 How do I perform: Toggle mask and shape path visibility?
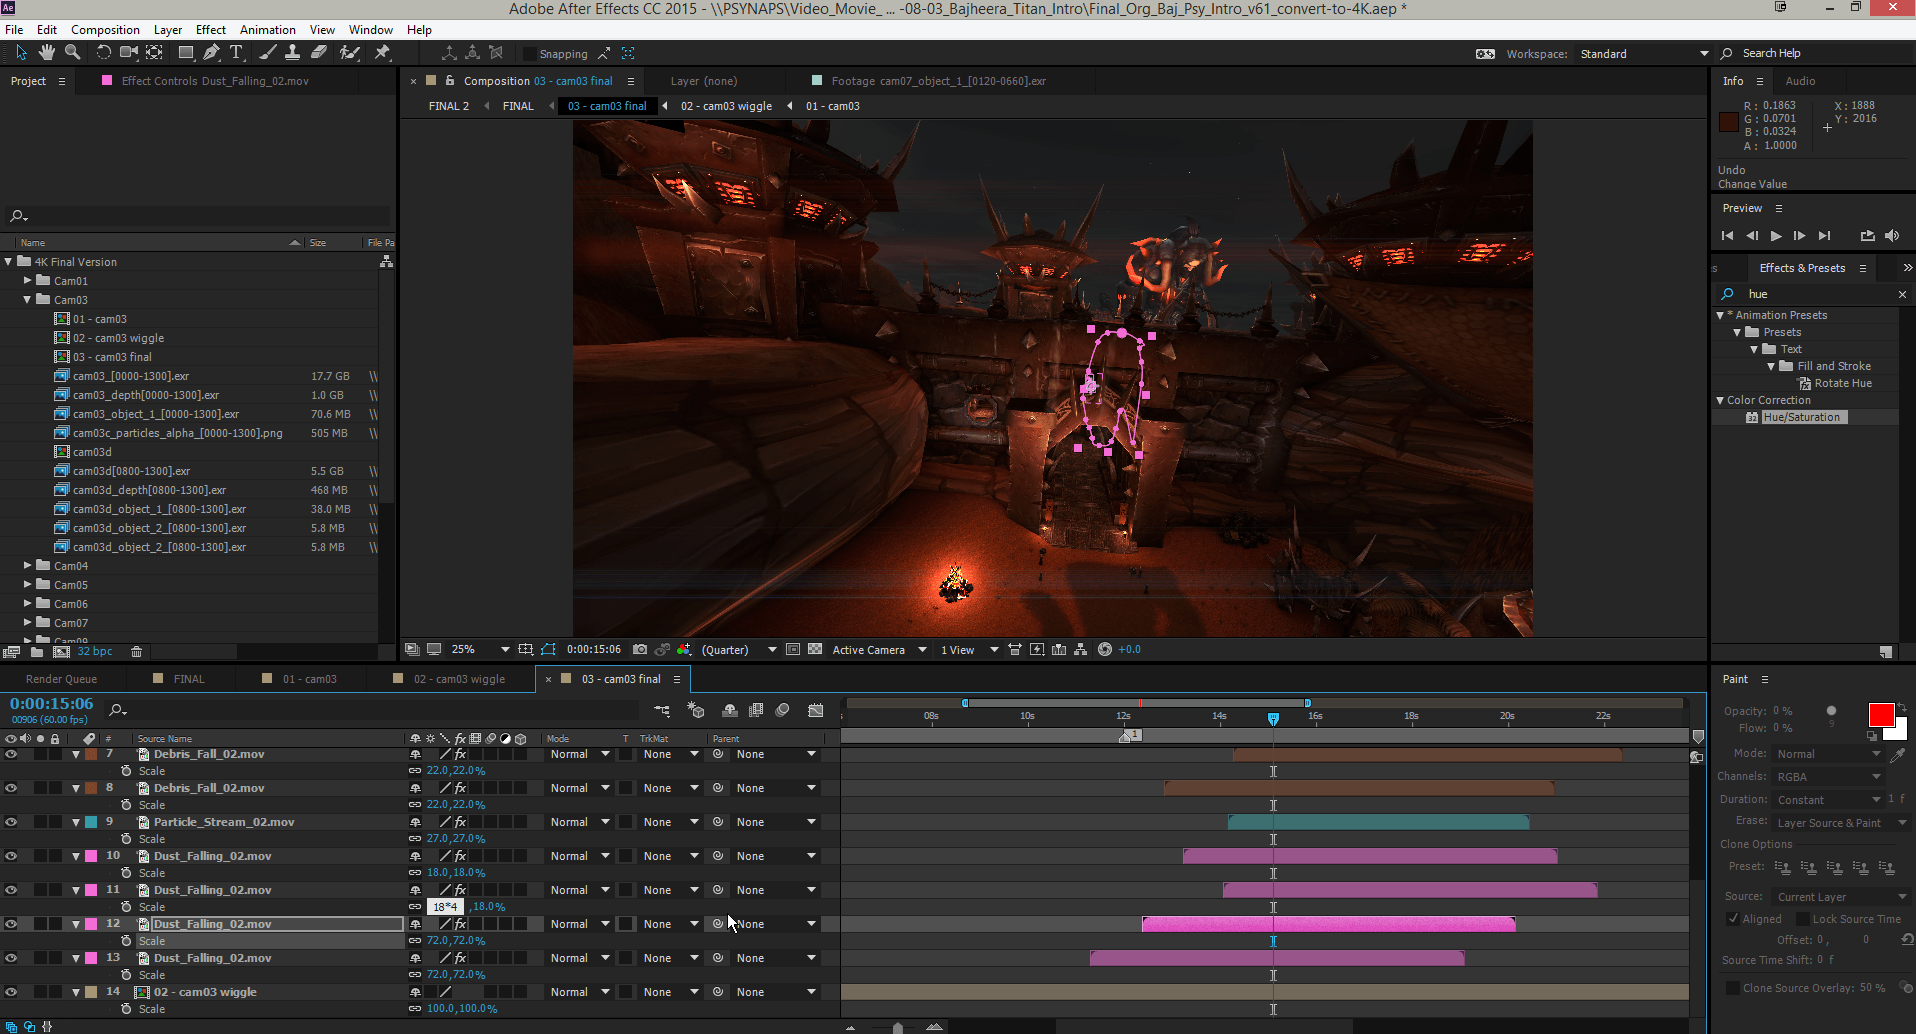tap(547, 649)
